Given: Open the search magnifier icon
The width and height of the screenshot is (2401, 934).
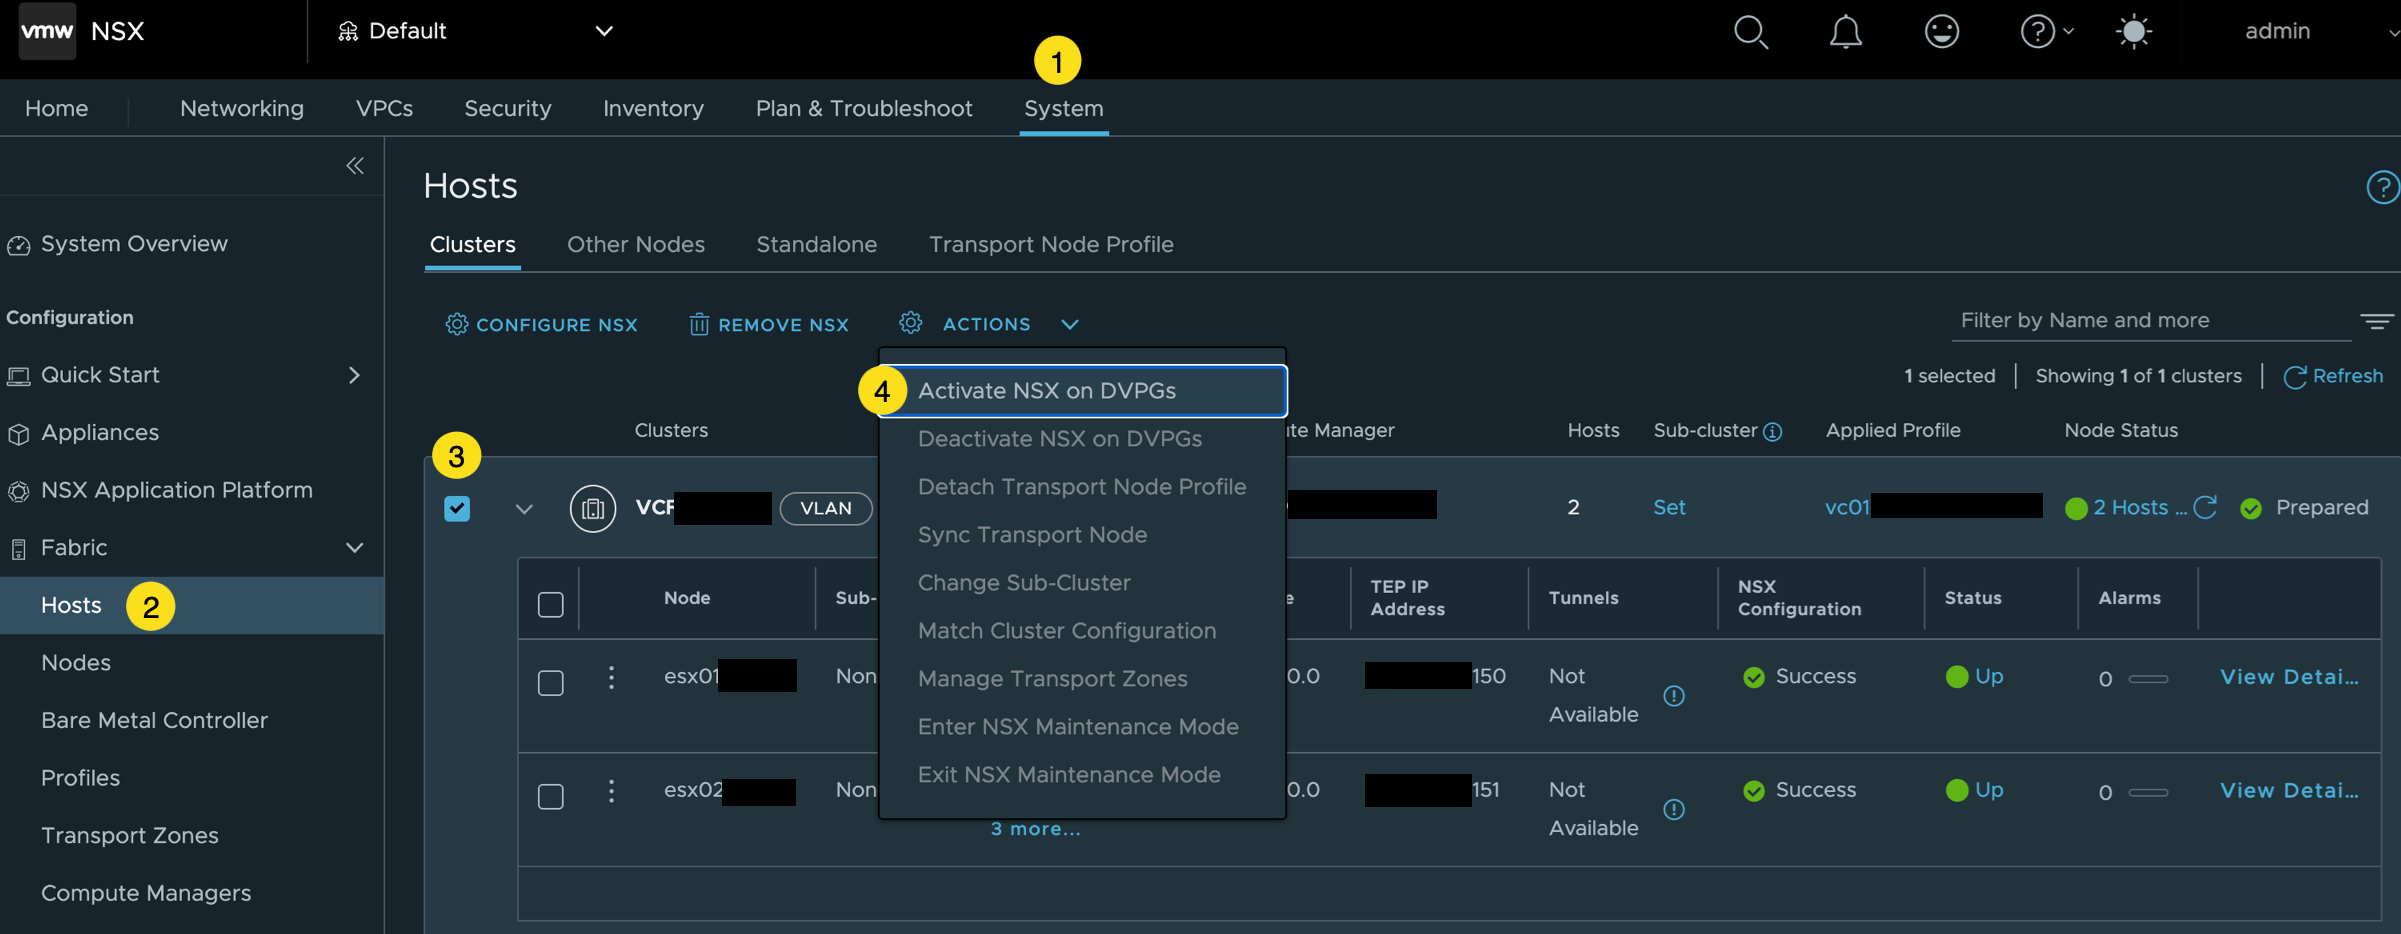Looking at the screenshot, I should [1750, 32].
